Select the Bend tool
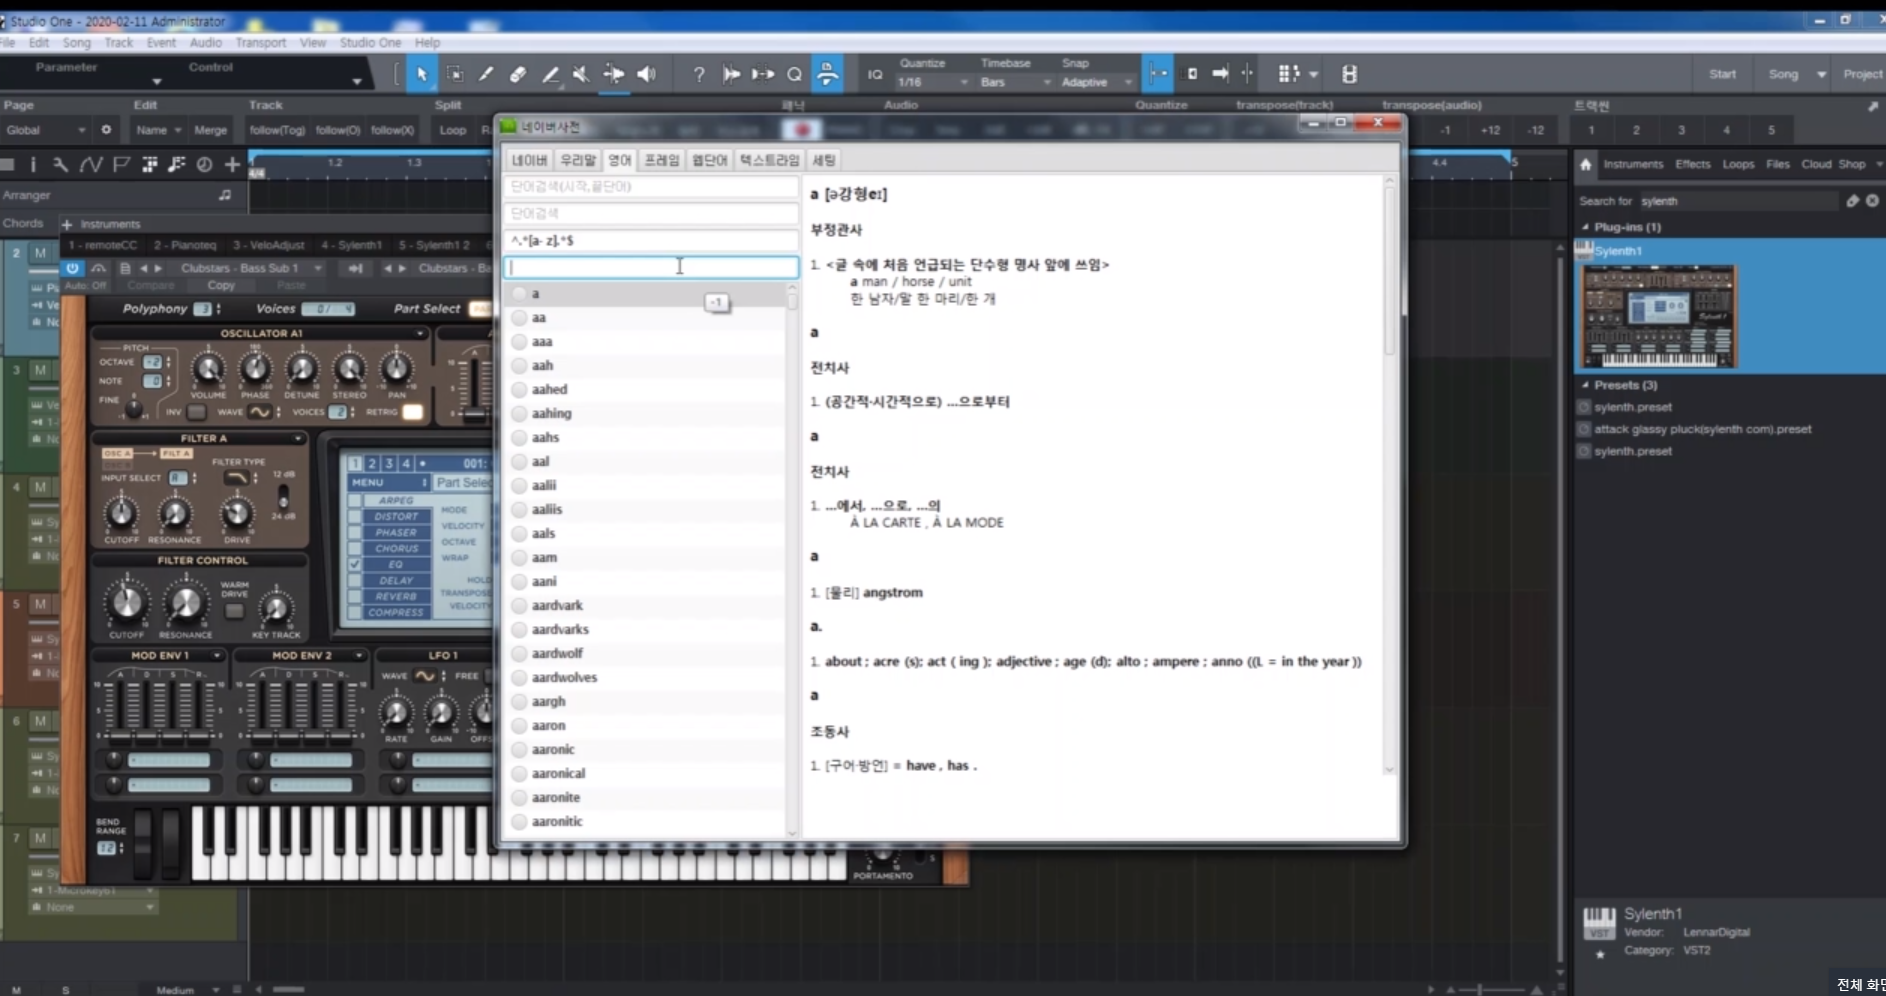The width and height of the screenshot is (1886, 996). point(613,74)
